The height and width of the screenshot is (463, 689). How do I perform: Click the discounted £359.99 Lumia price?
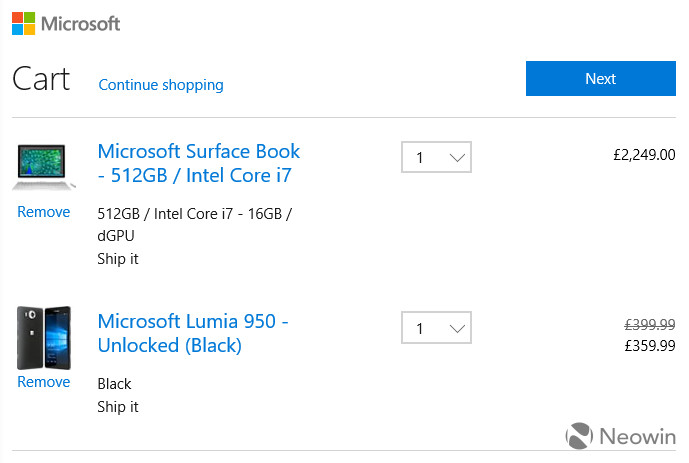(x=650, y=346)
